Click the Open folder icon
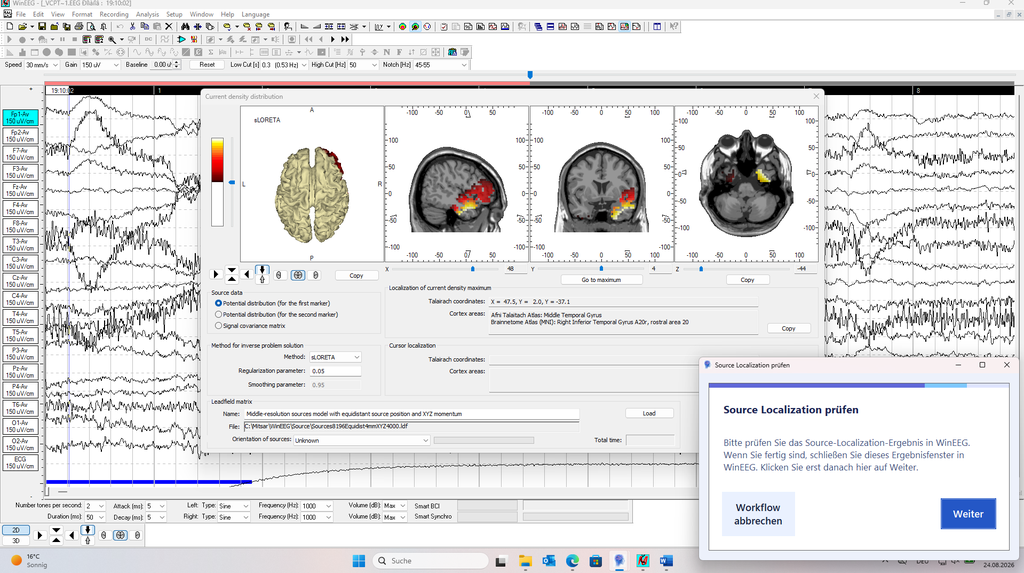 point(22,27)
